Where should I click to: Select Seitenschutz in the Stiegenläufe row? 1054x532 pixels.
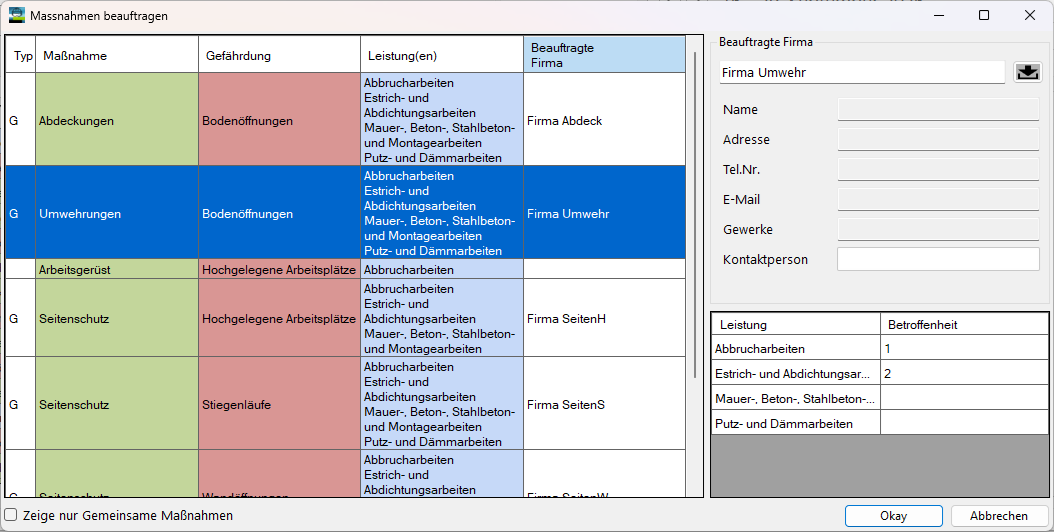pyautogui.click(x=117, y=404)
